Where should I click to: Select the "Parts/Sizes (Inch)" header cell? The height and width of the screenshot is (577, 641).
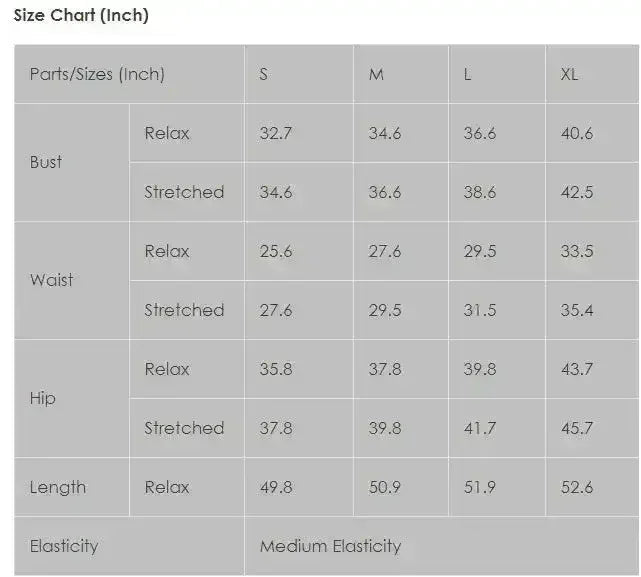pyautogui.click(x=97, y=74)
